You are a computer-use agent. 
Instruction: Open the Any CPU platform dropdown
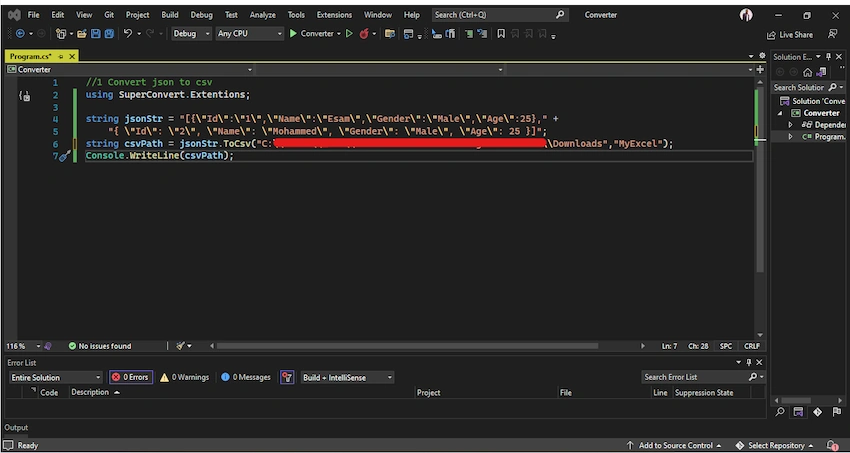249,34
